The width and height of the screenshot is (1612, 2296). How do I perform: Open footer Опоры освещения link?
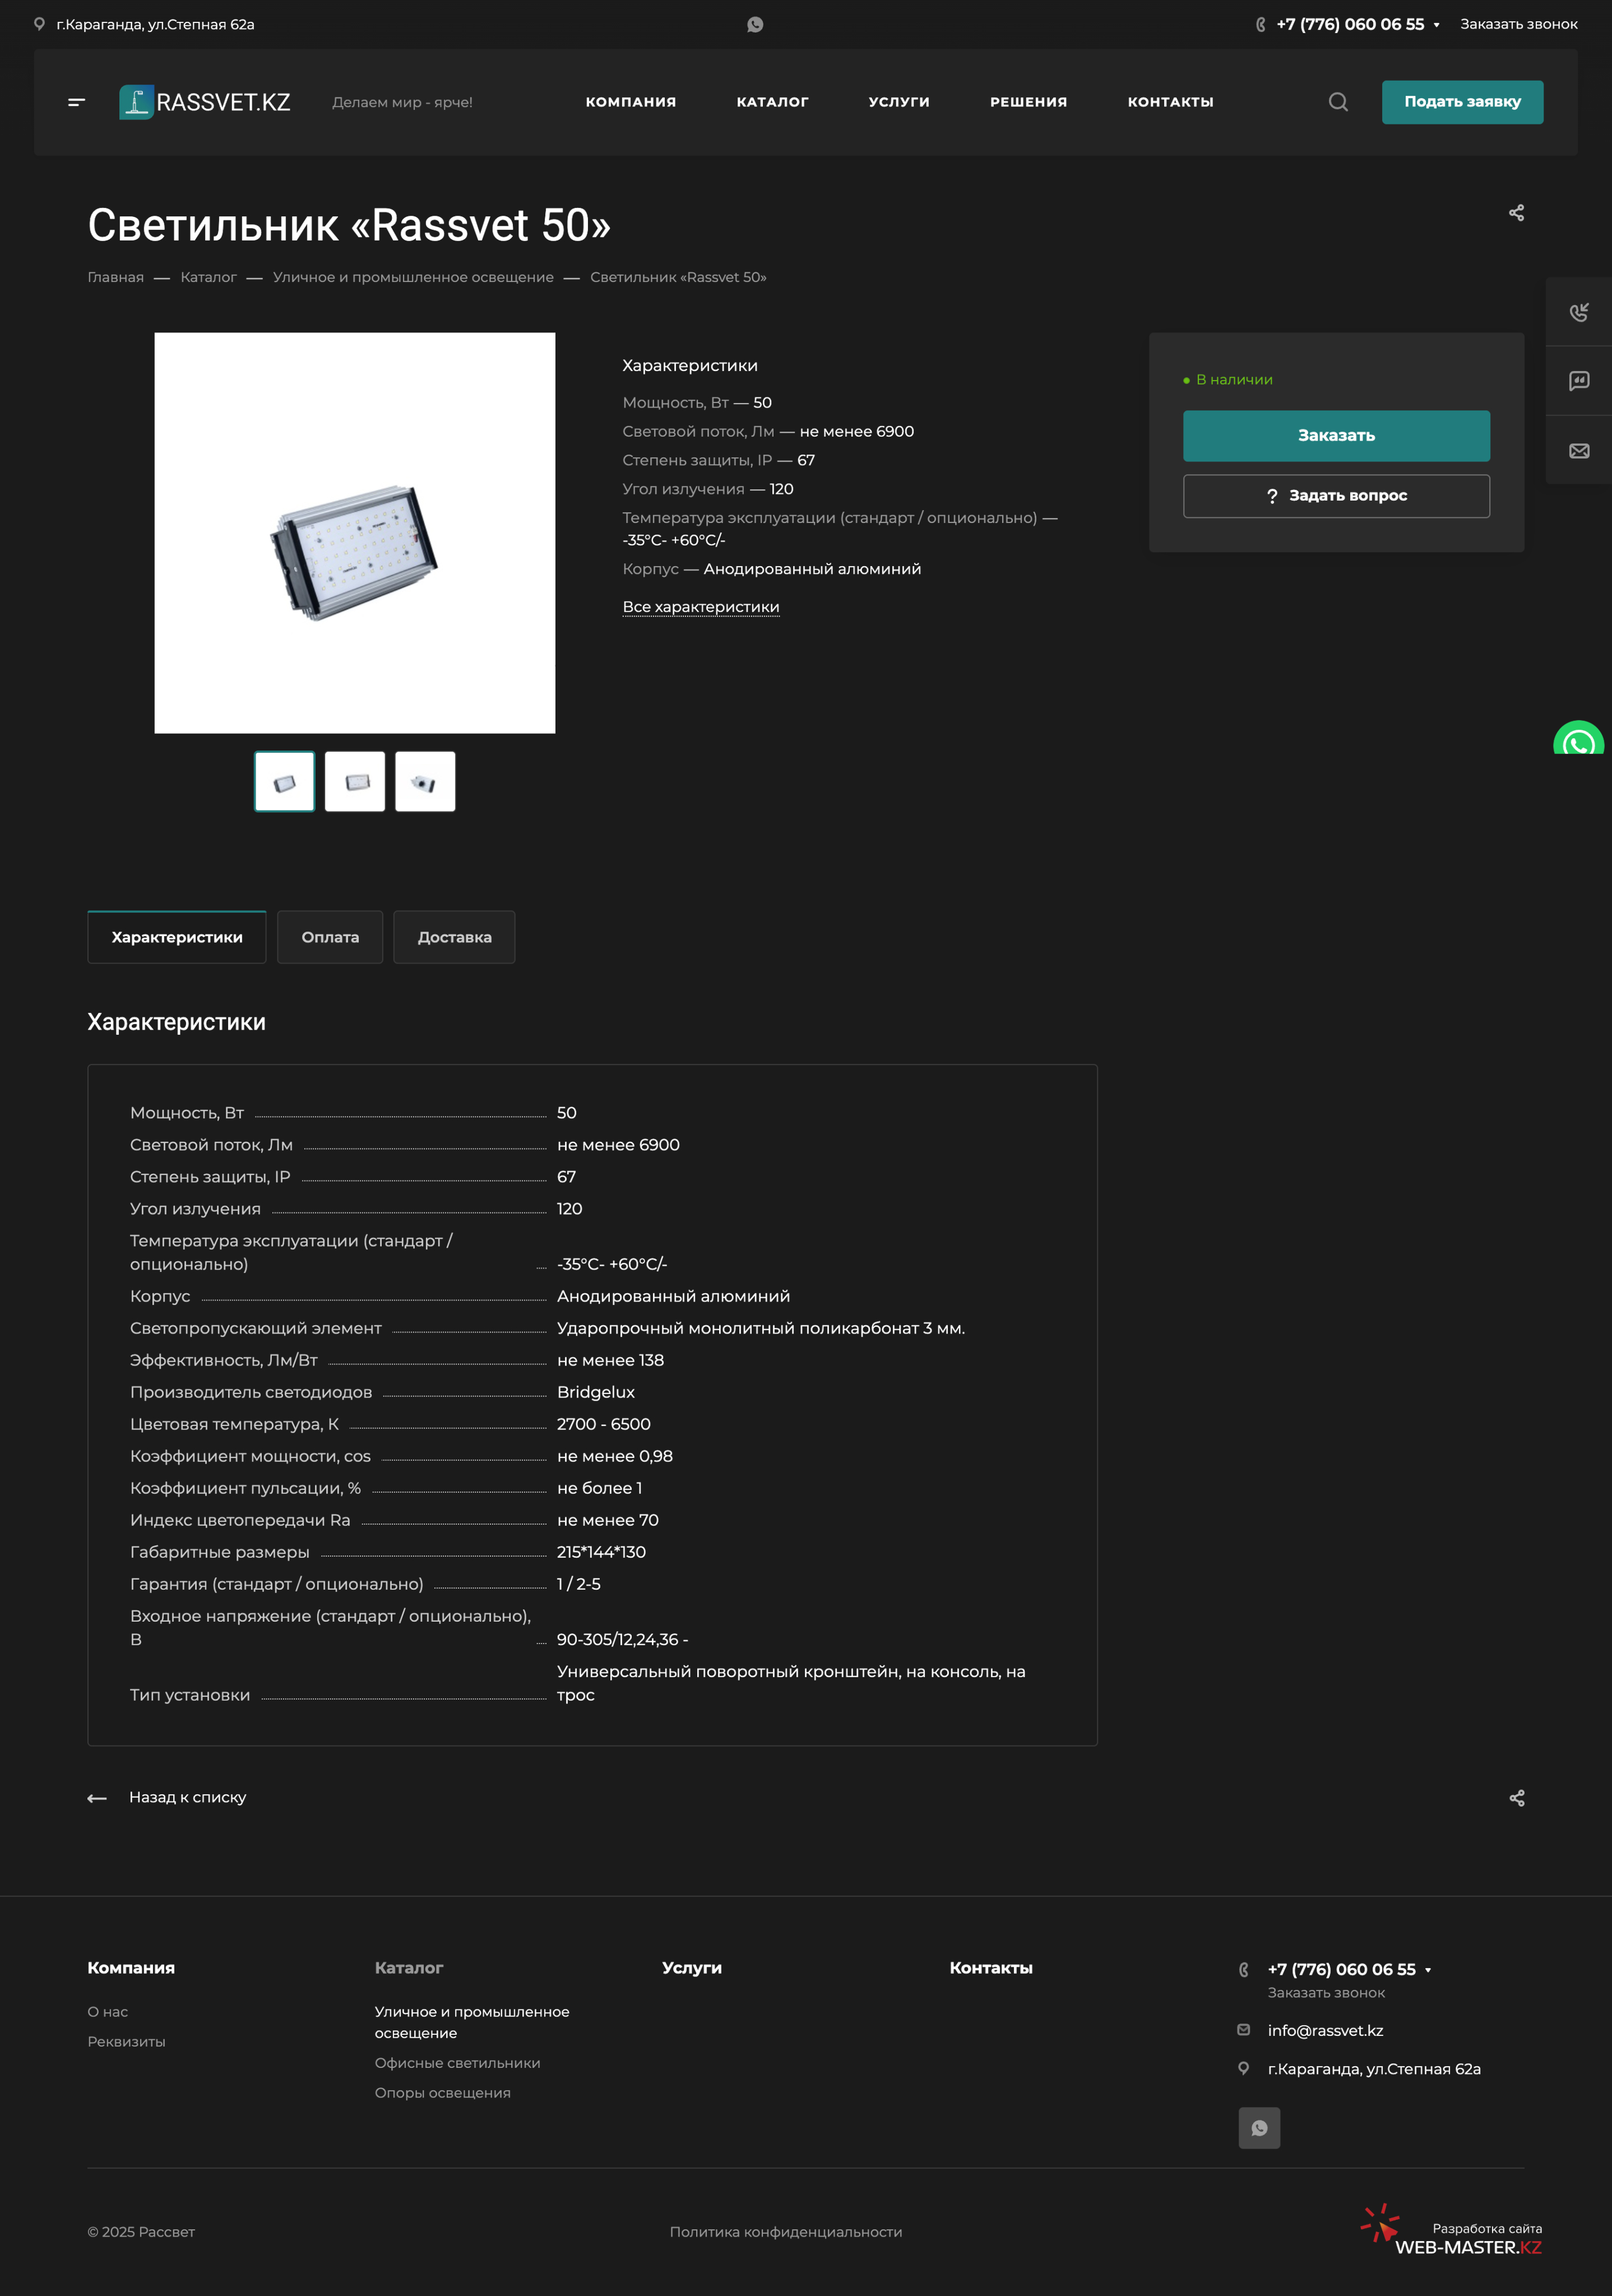[442, 2093]
